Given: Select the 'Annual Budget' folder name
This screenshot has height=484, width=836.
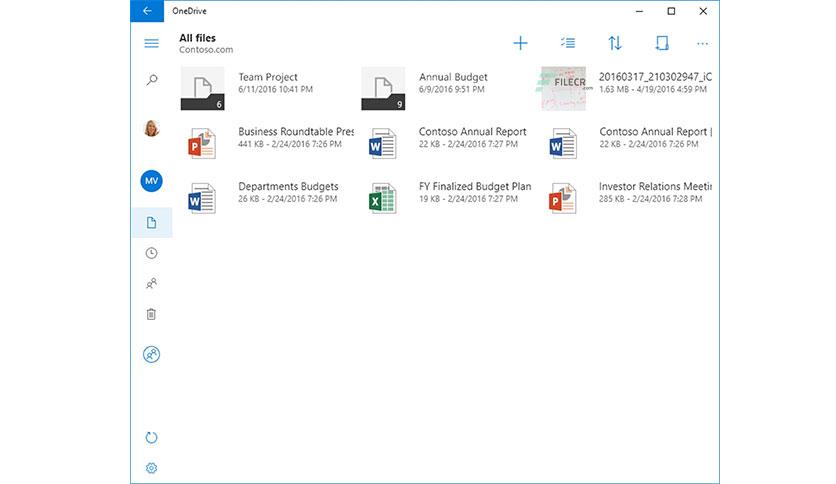Looking at the screenshot, I should pyautogui.click(x=453, y=77).
